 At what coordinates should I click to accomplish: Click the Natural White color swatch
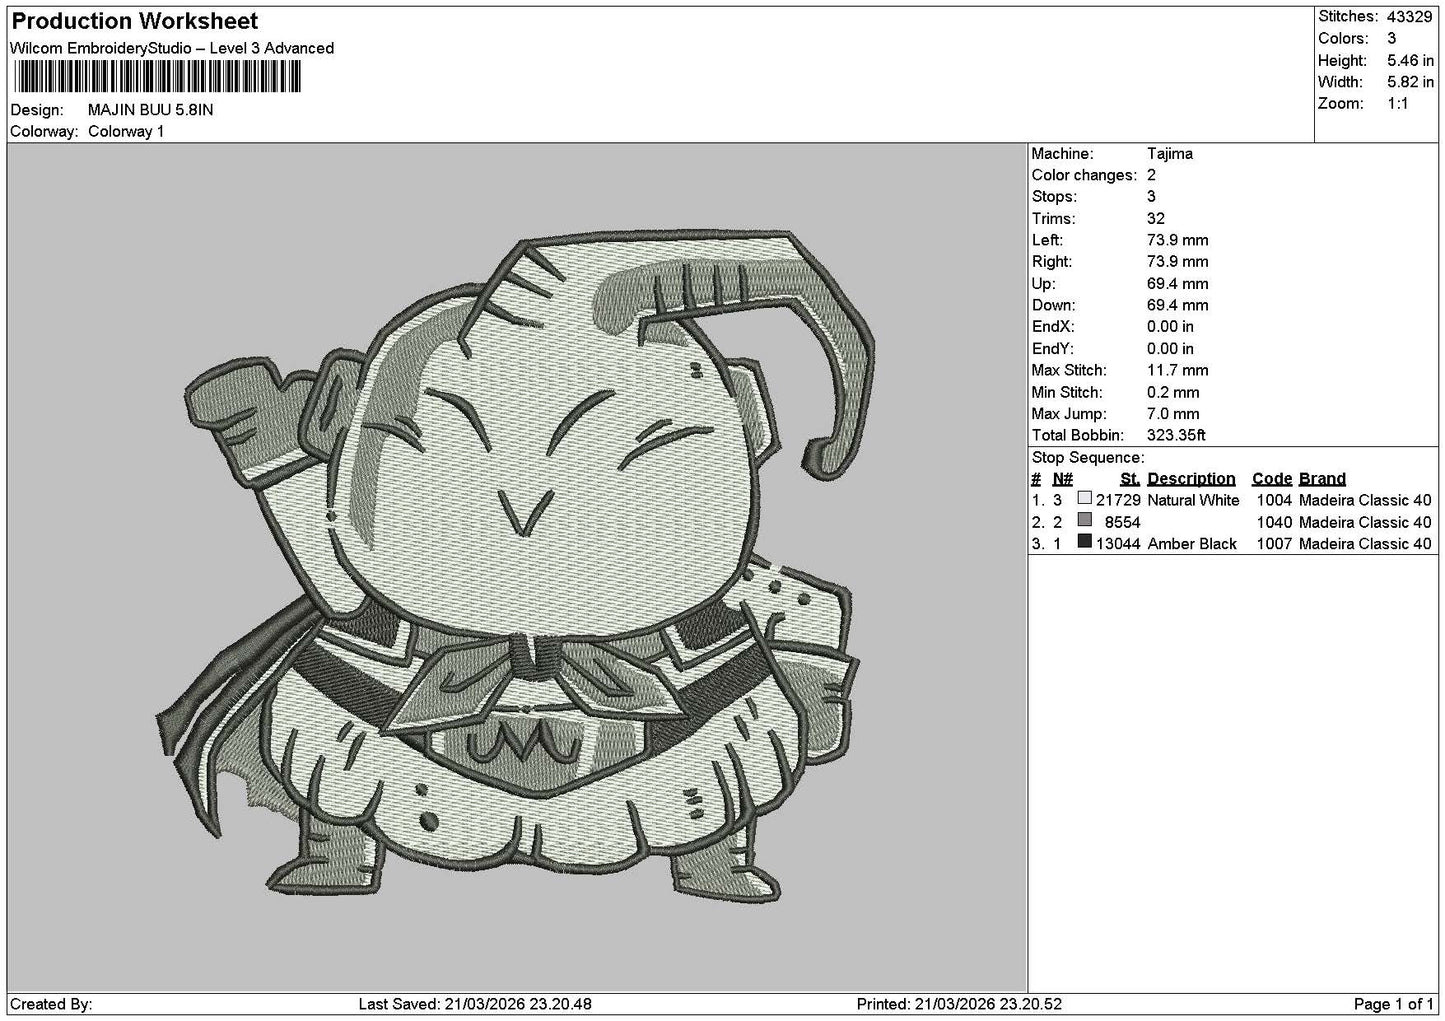click(1085, 499)
